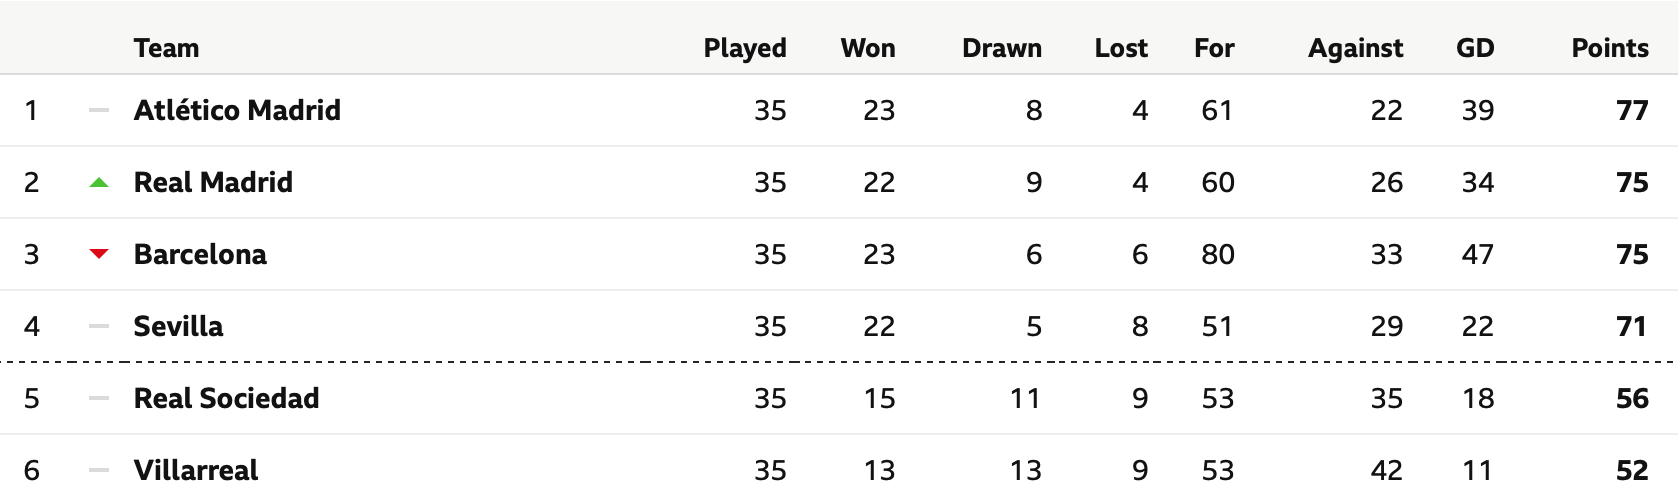
Task: Click the no-change dash beside Villarreal
Action: click(99, 470)
